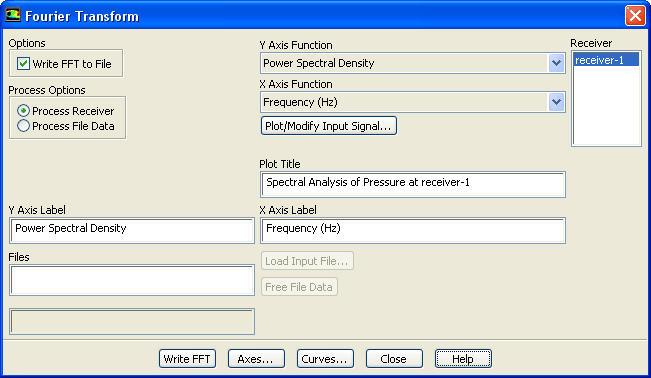Open the Axes settings dialog
651x378 pixels.
click(x=256, y=358)
